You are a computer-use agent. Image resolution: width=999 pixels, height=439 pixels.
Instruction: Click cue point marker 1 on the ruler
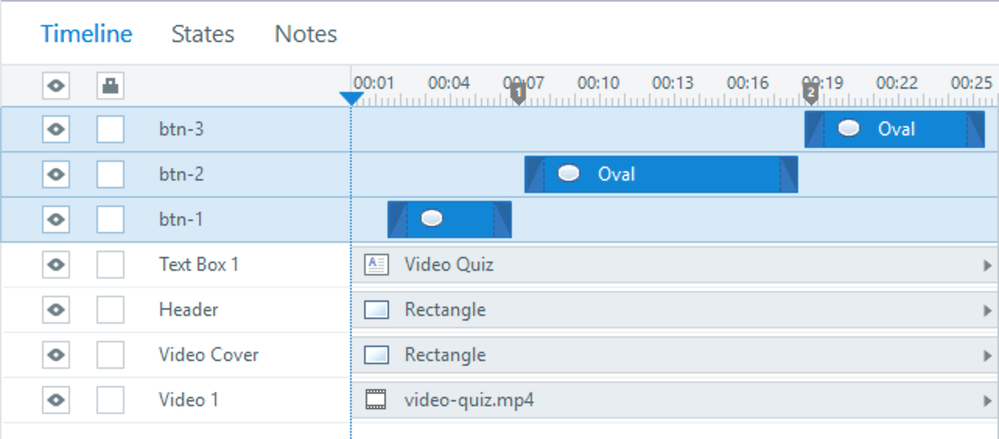tap(518, 94)
